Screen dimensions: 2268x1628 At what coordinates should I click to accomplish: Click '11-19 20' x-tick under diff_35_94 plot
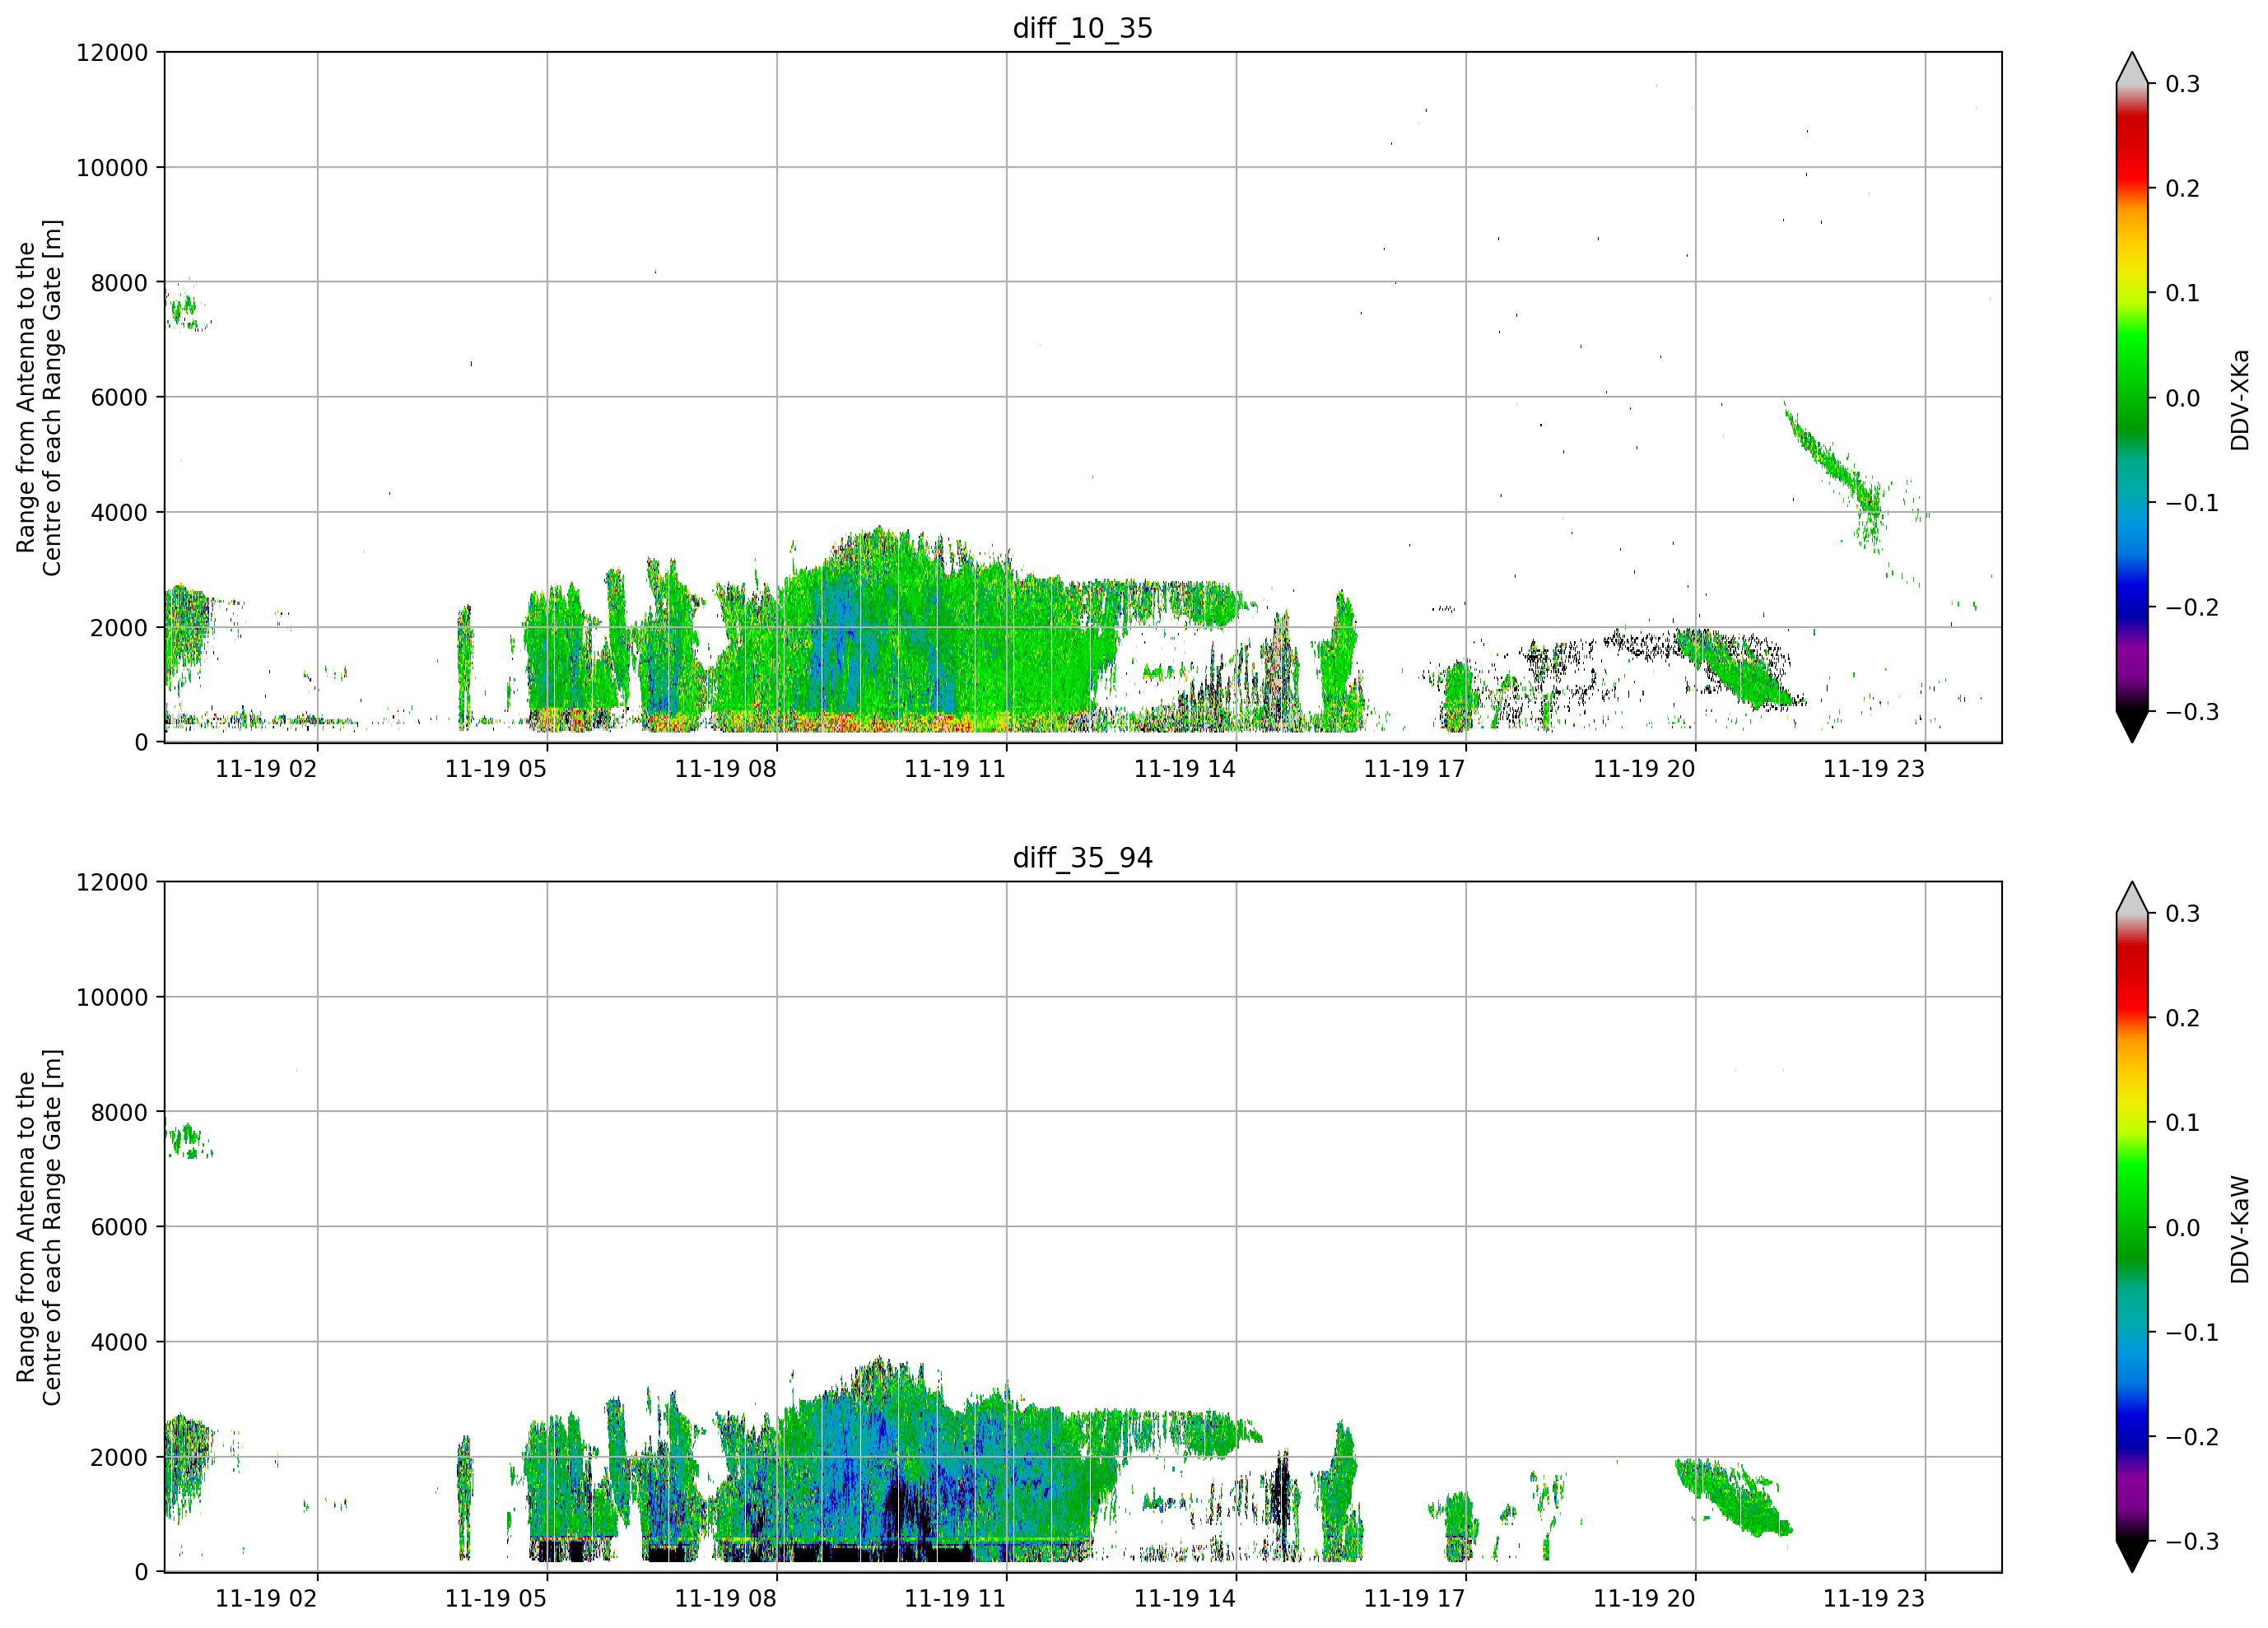click(1644, 1598)
